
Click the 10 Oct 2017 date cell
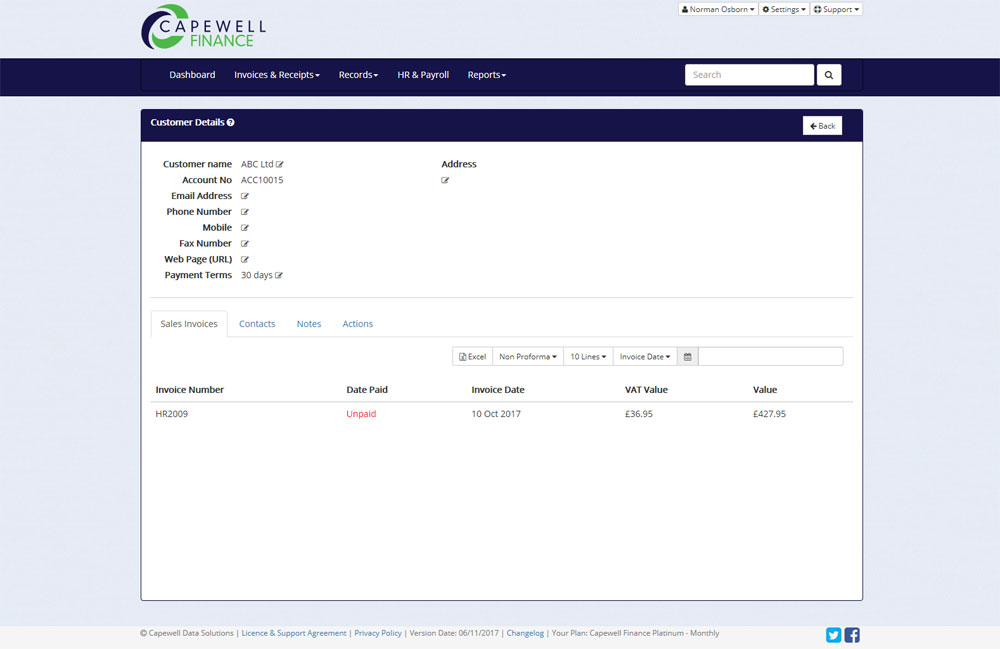[x=496, y=414]
